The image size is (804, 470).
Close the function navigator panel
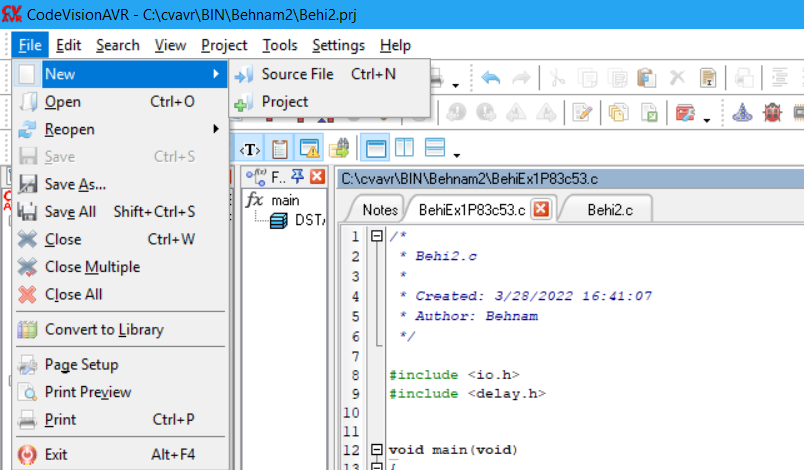[317, 177]
